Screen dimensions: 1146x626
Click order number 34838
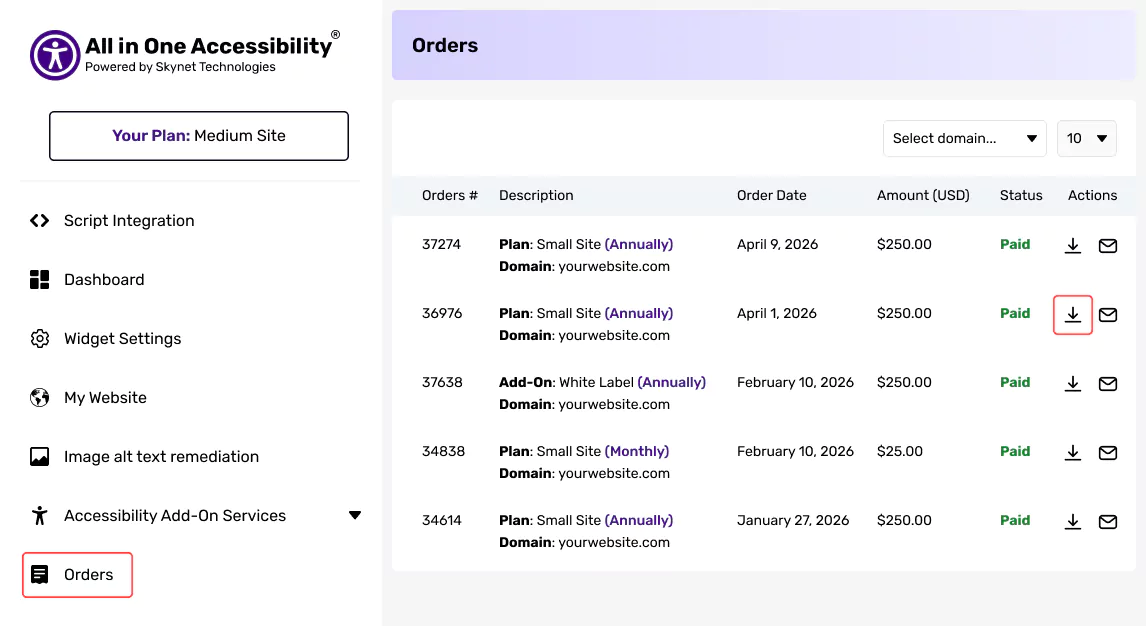pos(443,451)
